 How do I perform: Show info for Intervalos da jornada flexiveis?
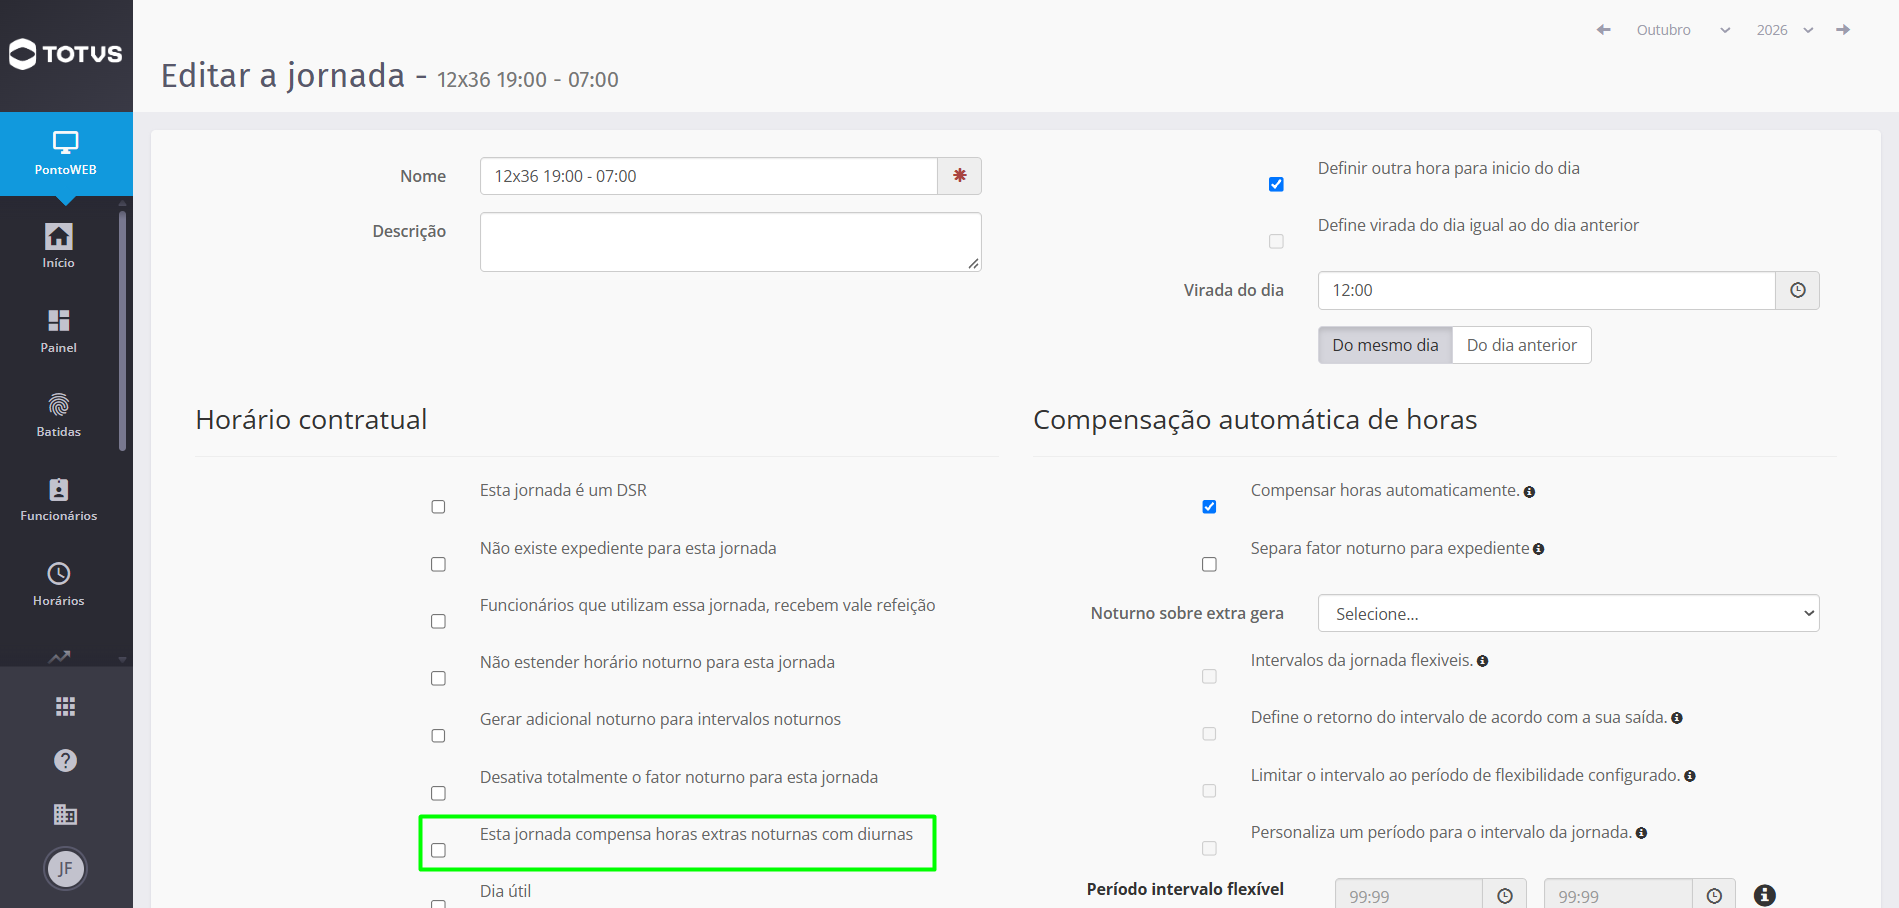(1482, 661)
